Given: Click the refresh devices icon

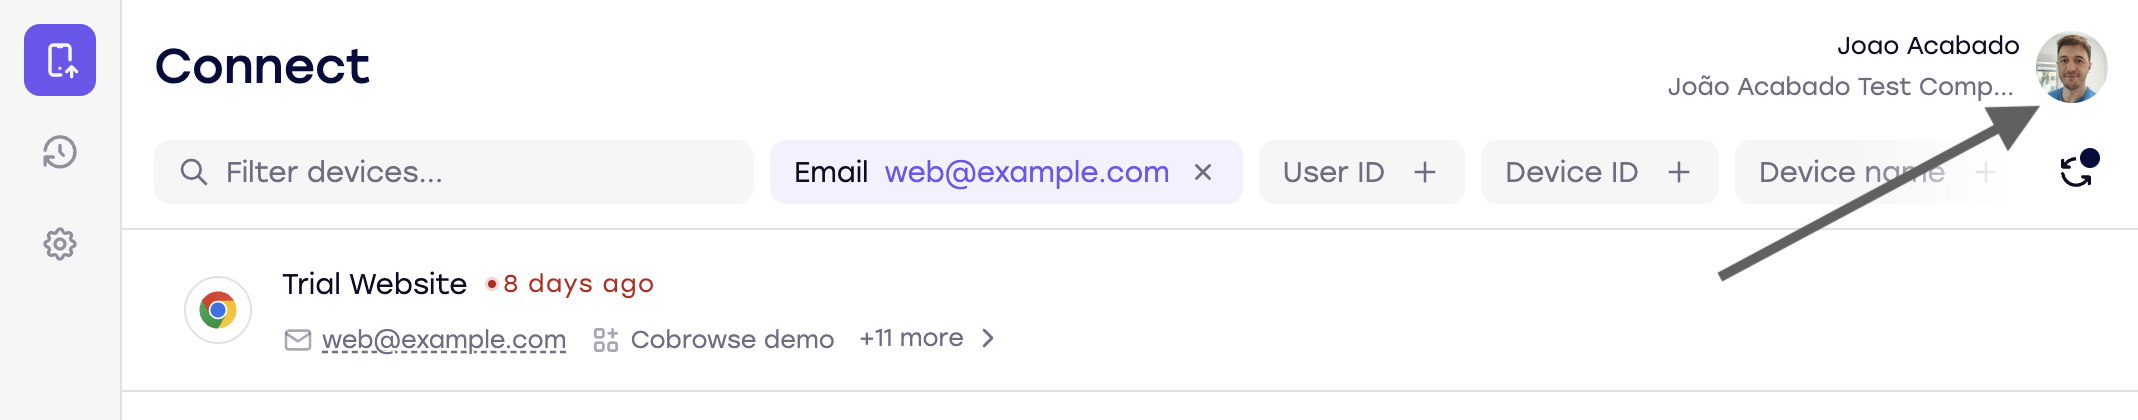Looking at the screenshot, I should 2077,172.
